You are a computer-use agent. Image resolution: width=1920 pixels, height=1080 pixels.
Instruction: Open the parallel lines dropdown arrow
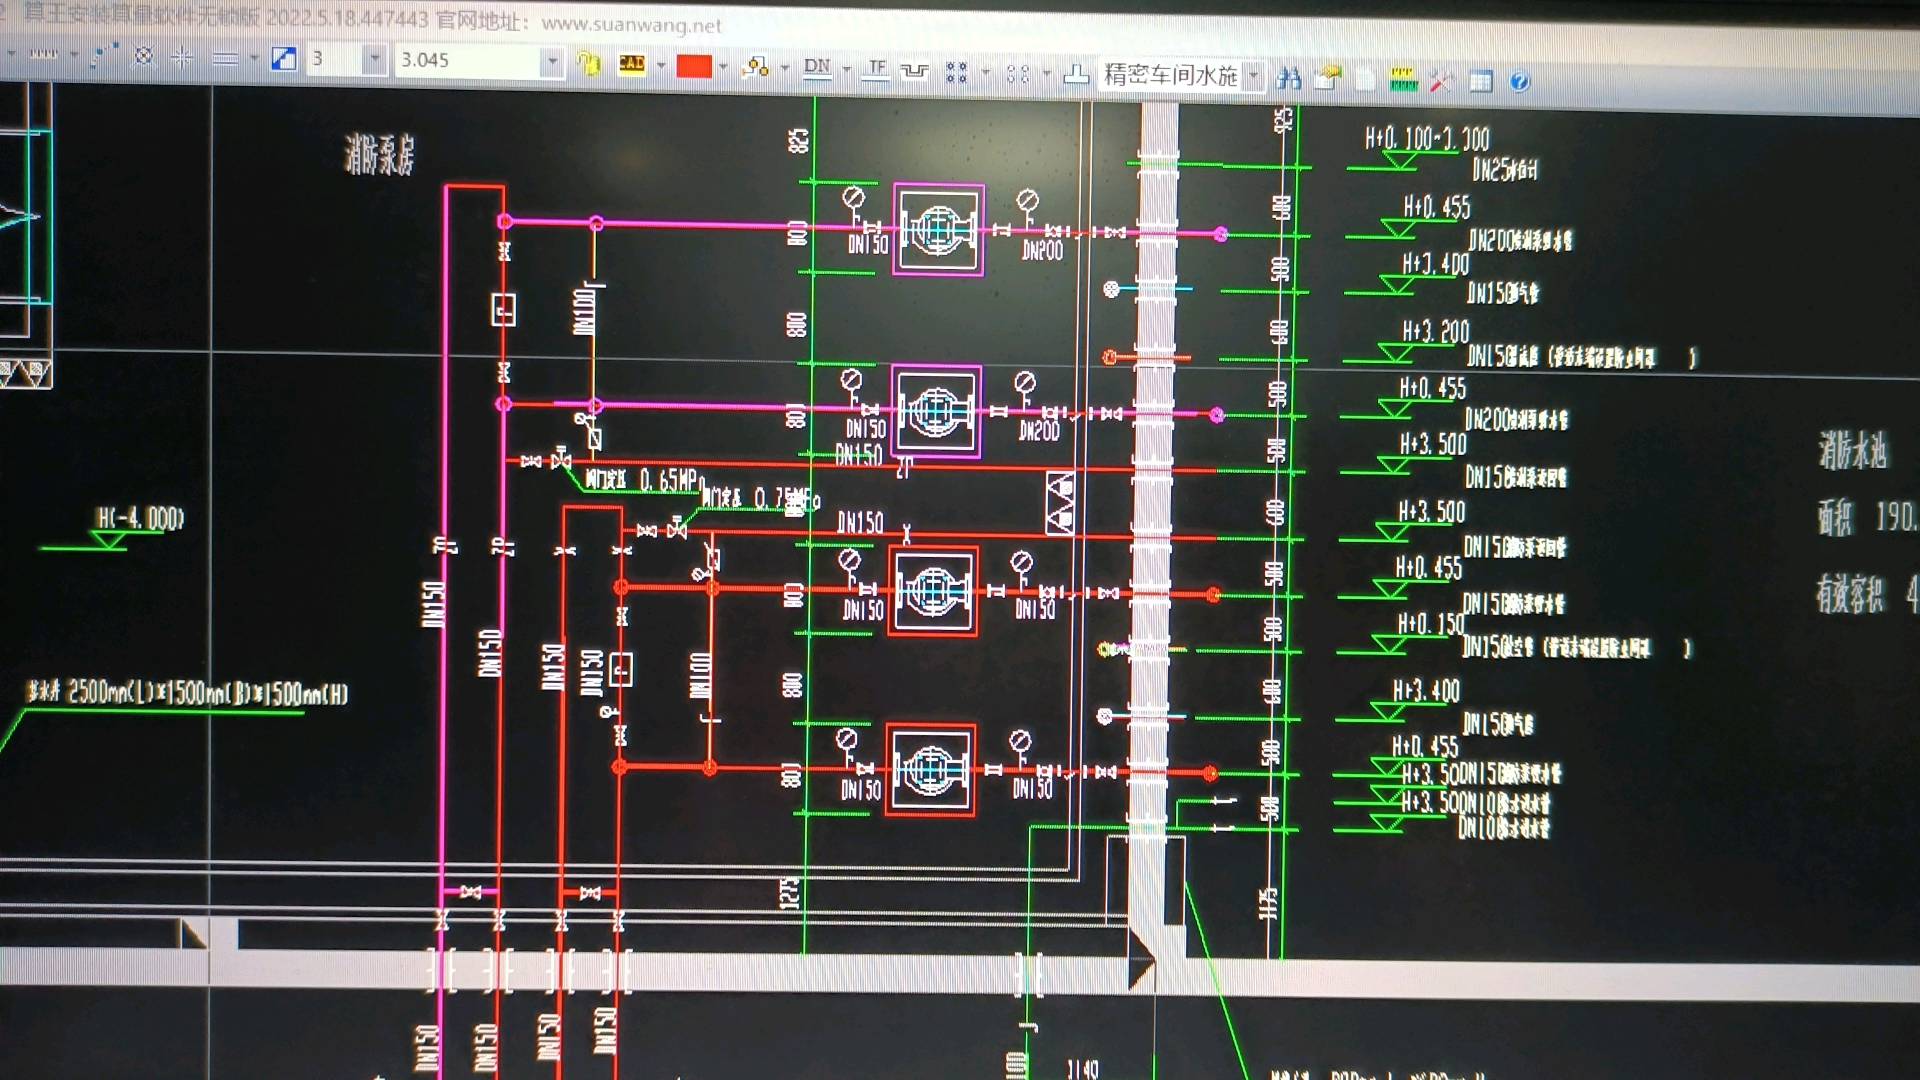tap(252, 59)
